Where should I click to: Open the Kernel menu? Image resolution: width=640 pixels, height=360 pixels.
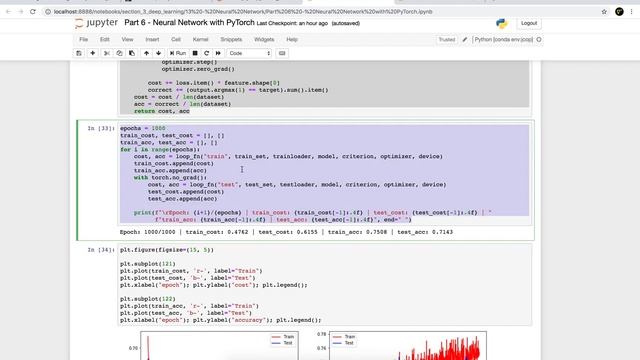point(200,40)
